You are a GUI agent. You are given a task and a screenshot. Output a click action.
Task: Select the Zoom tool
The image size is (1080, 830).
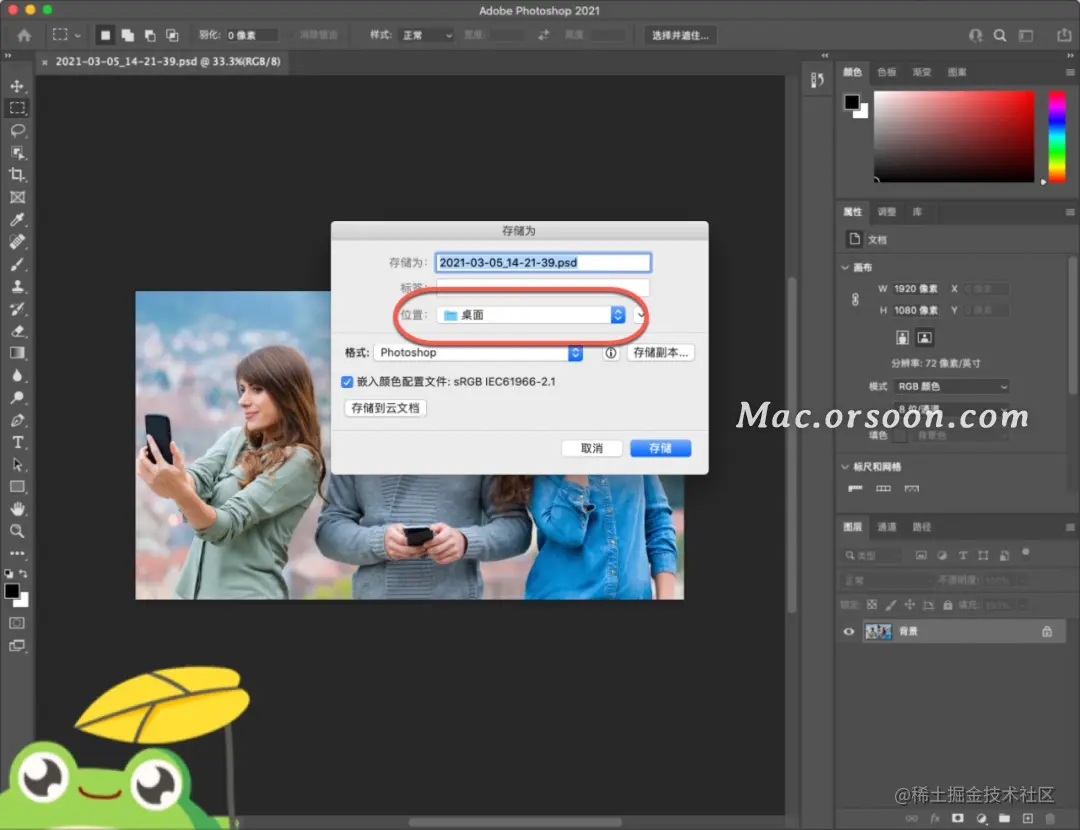point(17,531)
